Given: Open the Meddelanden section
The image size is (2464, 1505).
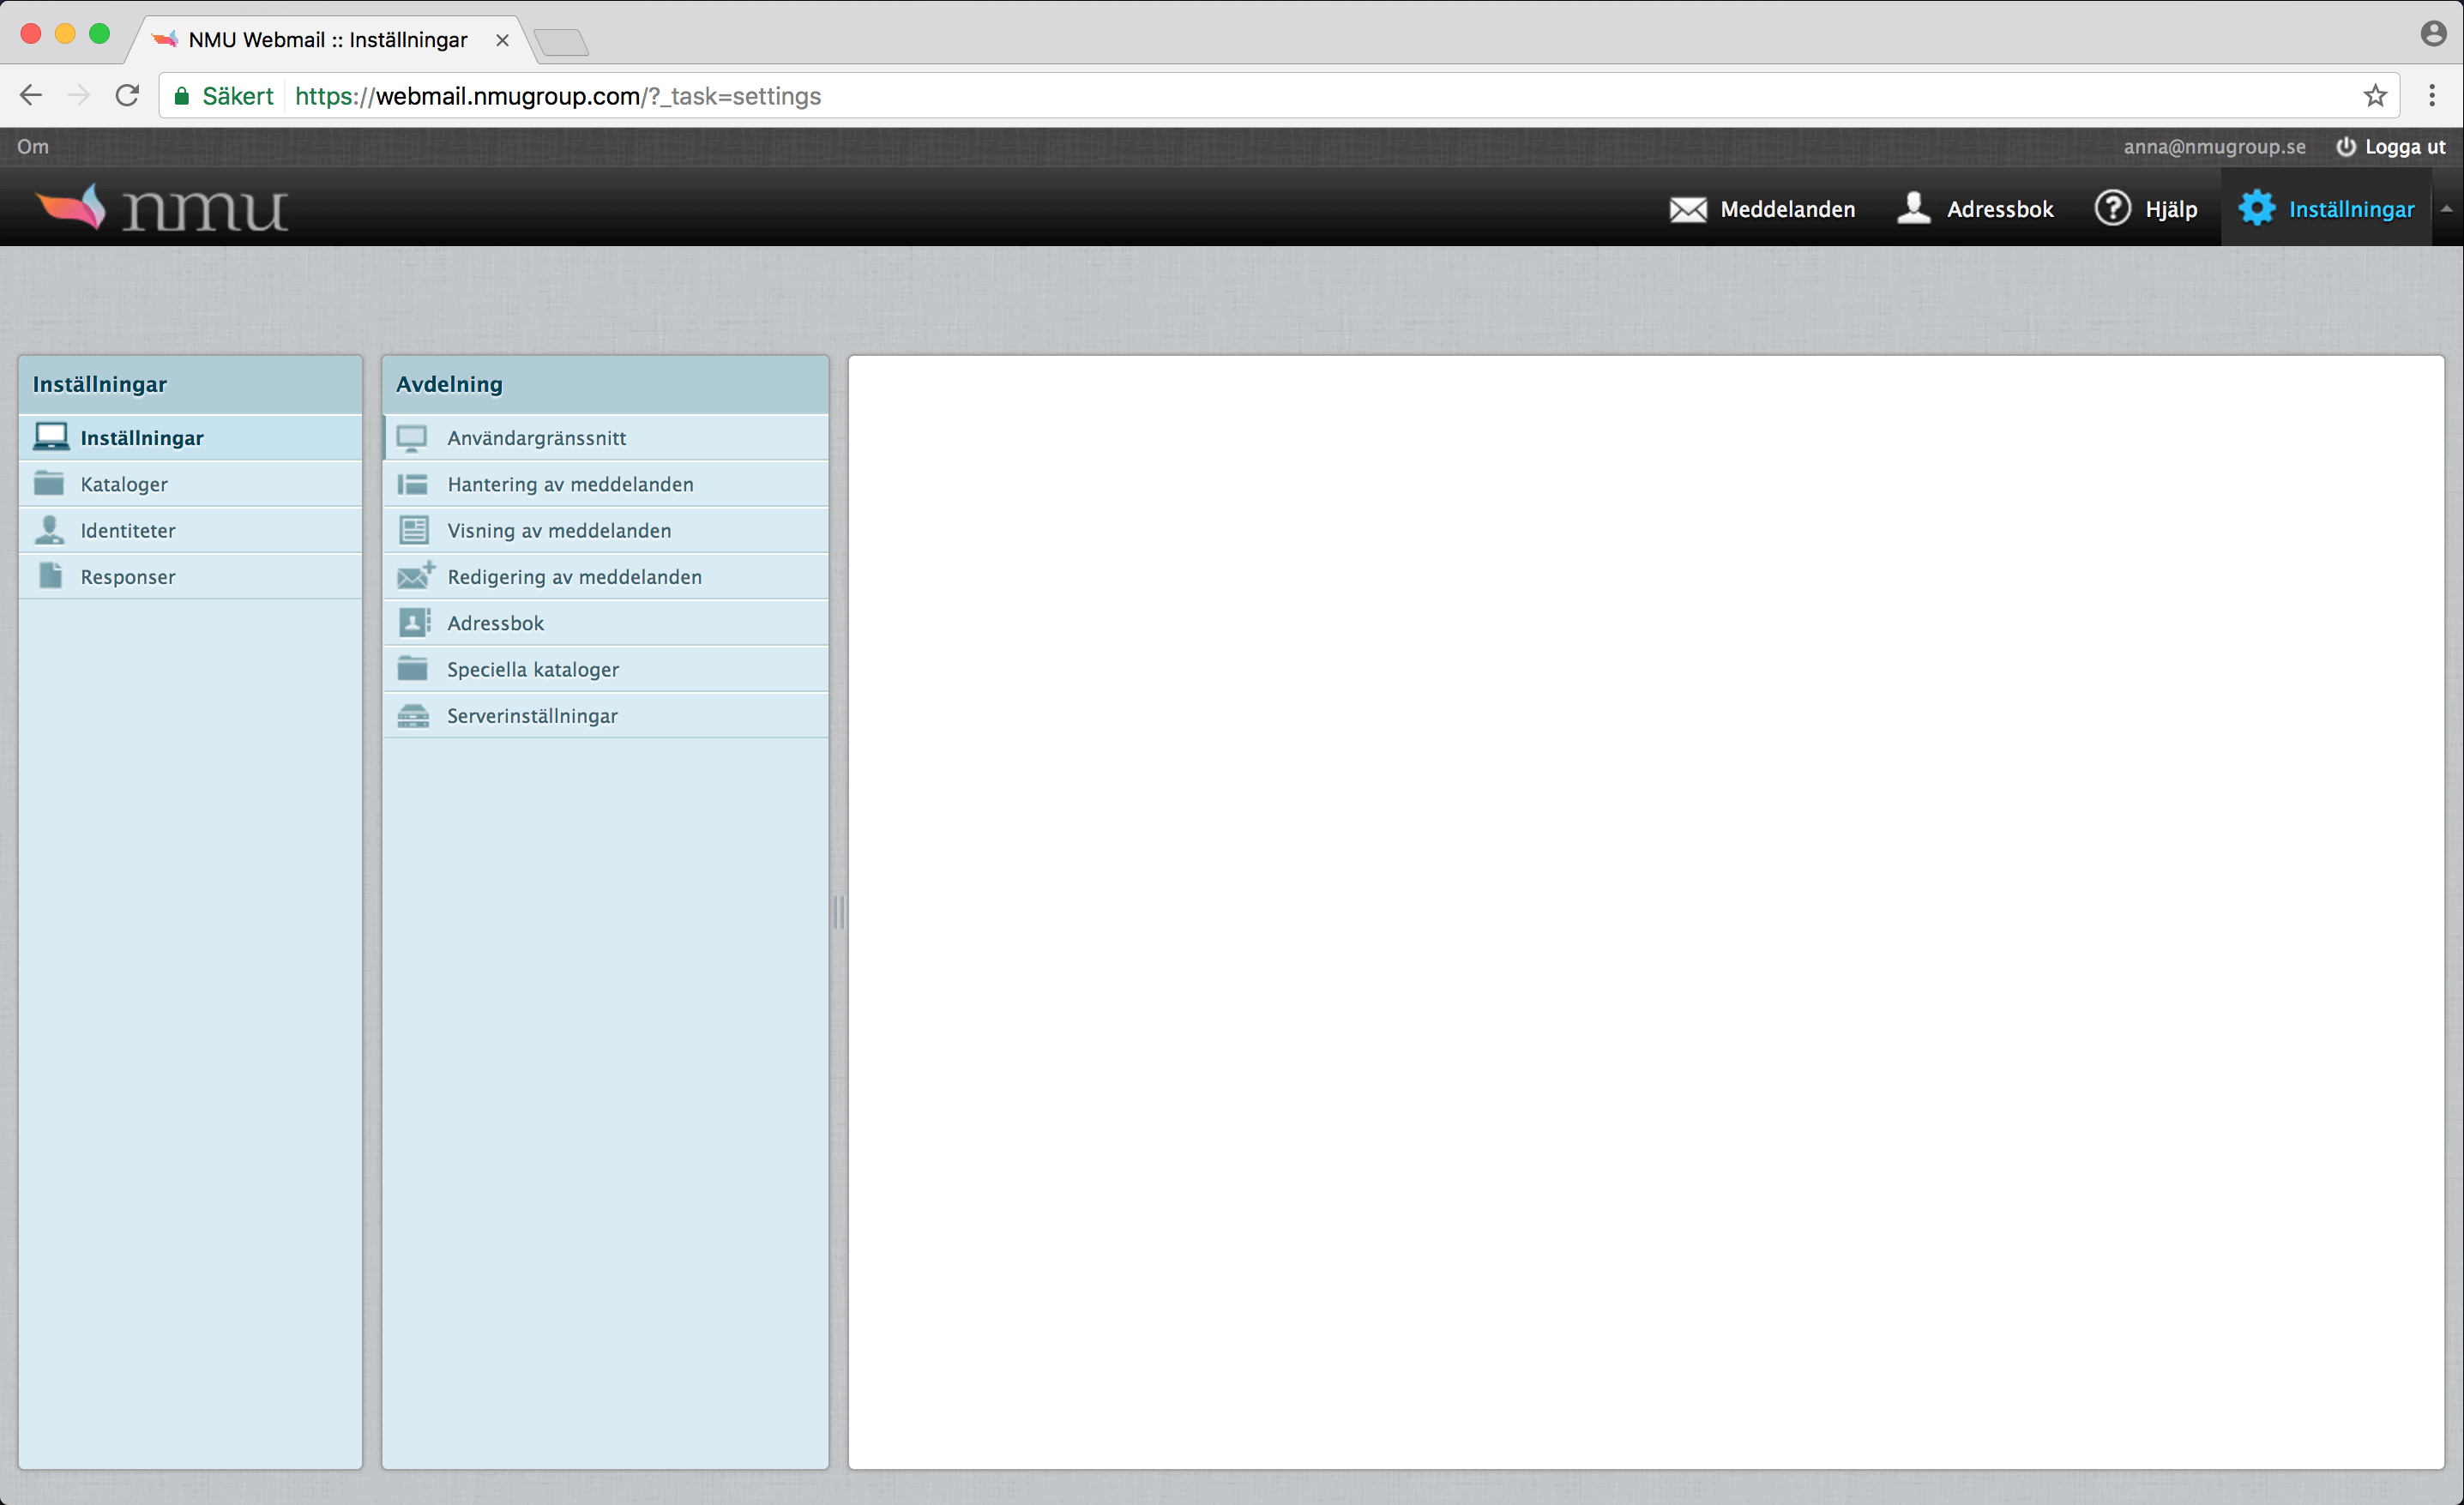Looking at the screenshot, I should [x=1762, y=208].
